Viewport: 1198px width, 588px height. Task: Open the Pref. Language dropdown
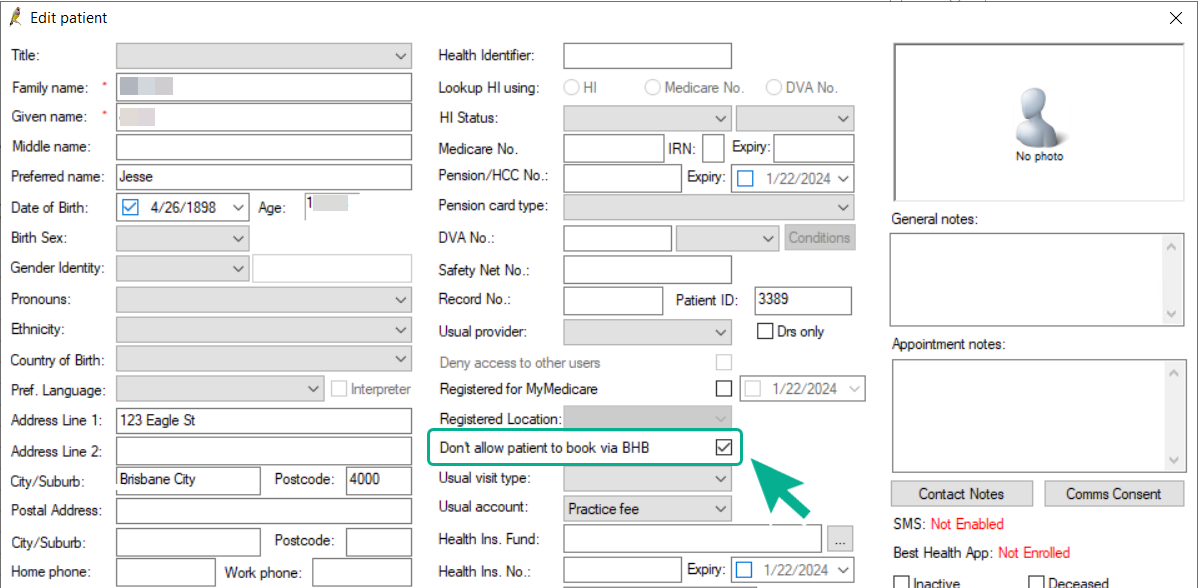(221, 389)
